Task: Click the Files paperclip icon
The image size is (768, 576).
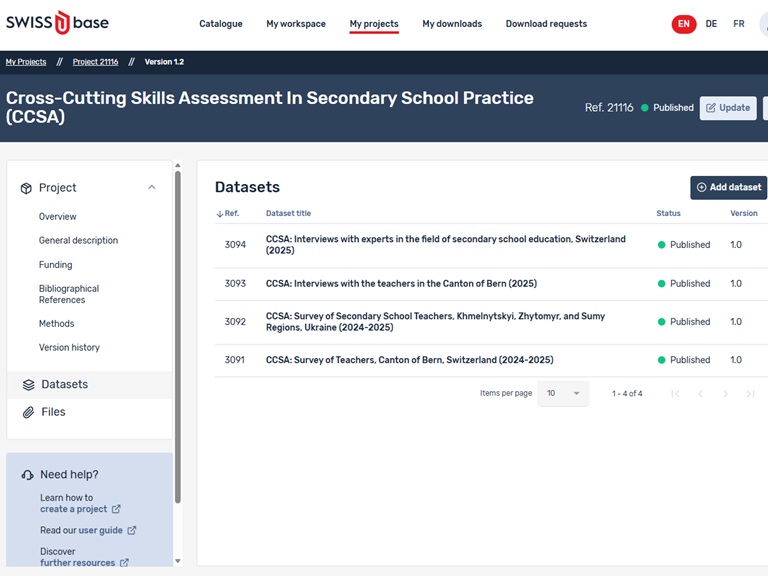Action: tap(28, 412)
